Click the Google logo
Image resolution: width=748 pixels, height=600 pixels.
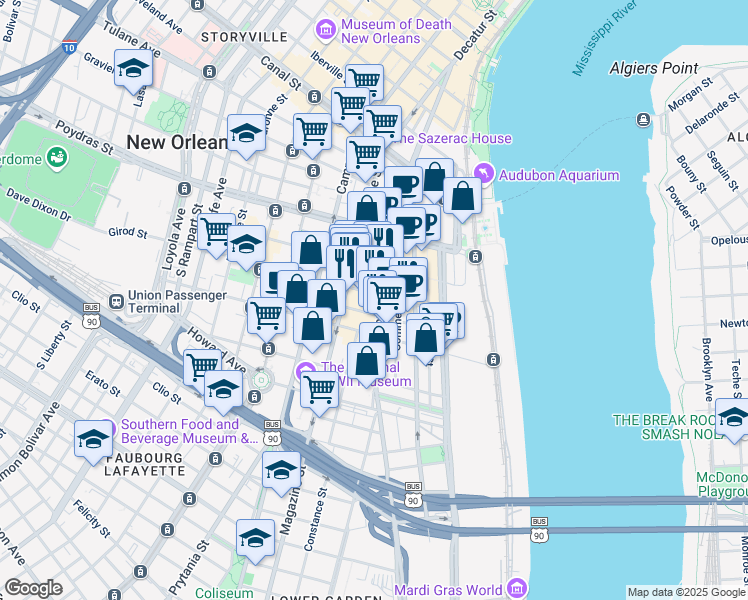[x=34, y=589]
